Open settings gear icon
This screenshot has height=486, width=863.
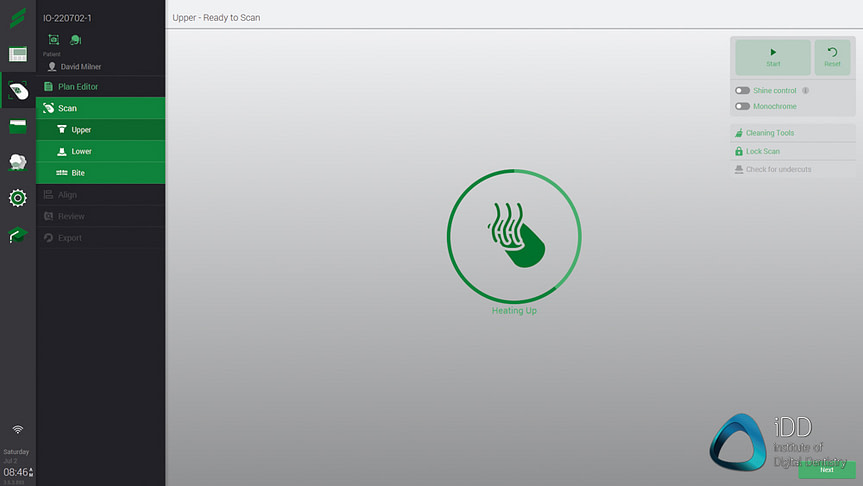pos(18,198)
